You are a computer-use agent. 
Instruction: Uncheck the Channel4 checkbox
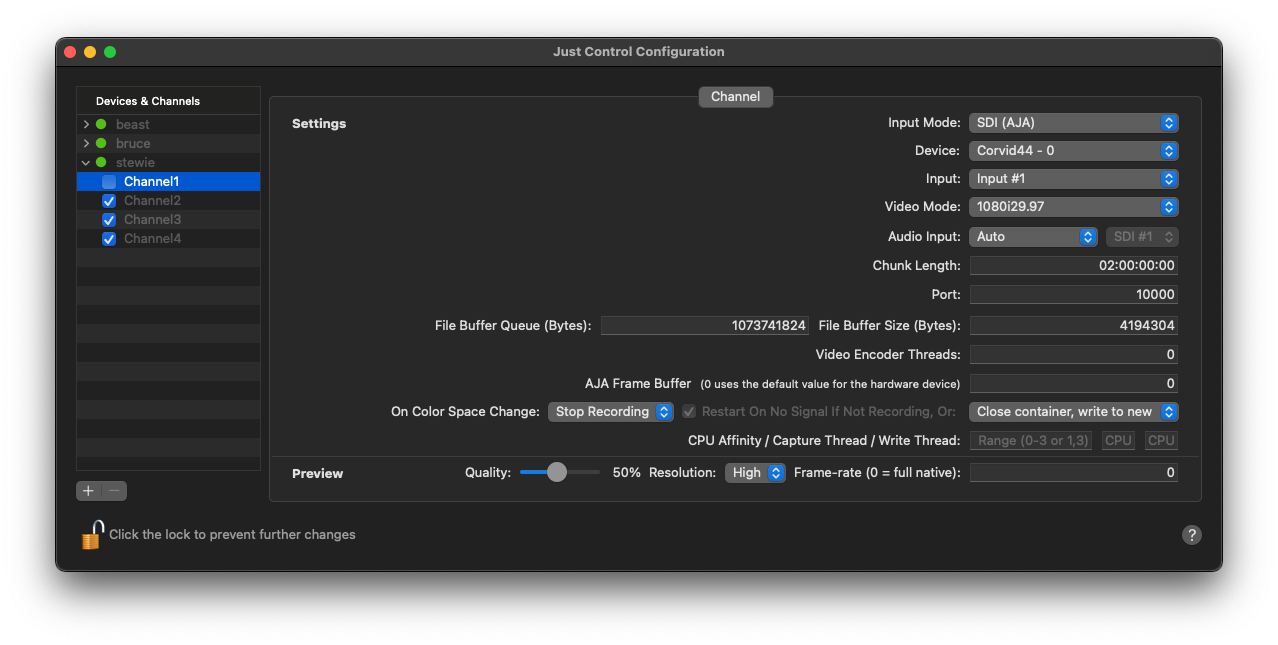point(109,239)
